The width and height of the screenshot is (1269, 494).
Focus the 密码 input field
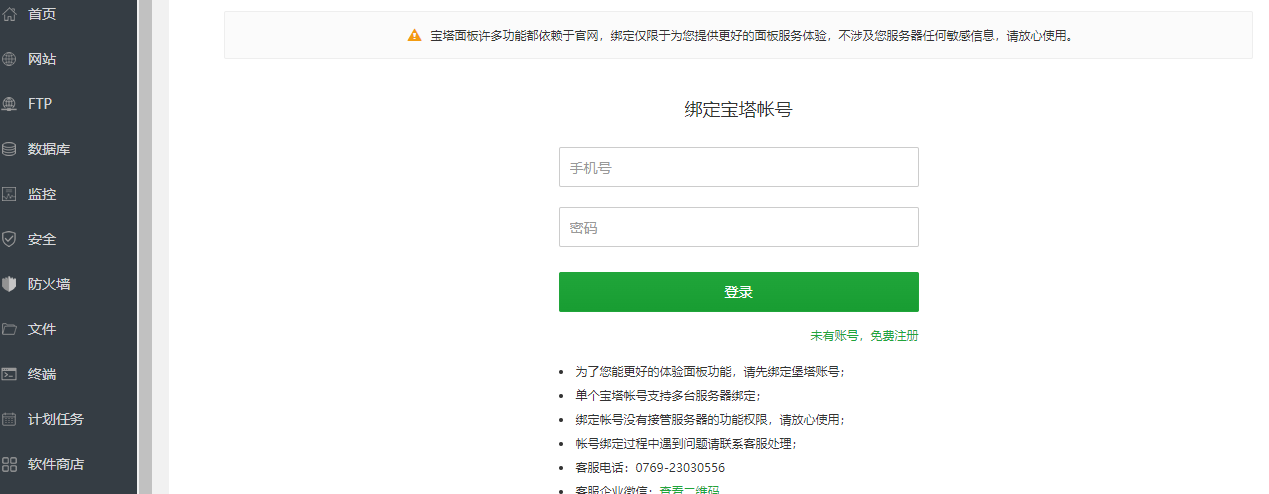tap(738, 227)
